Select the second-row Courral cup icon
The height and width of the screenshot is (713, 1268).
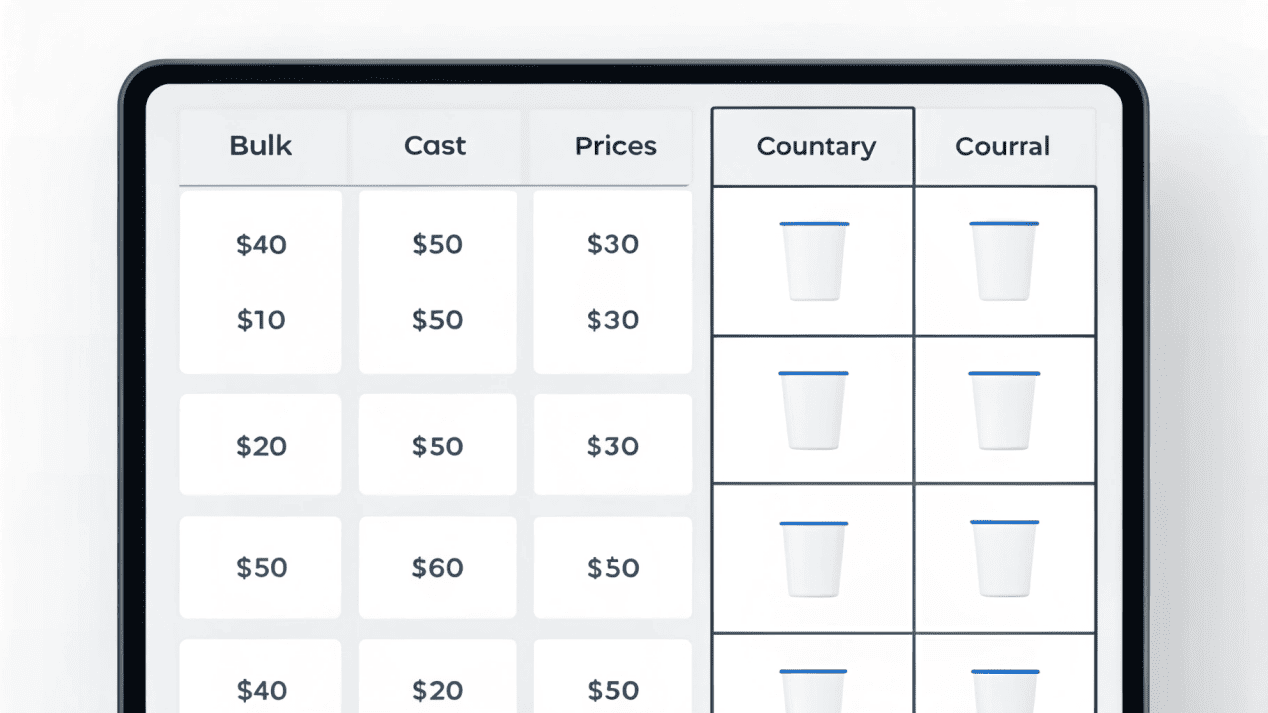(x=1004, y=411)
